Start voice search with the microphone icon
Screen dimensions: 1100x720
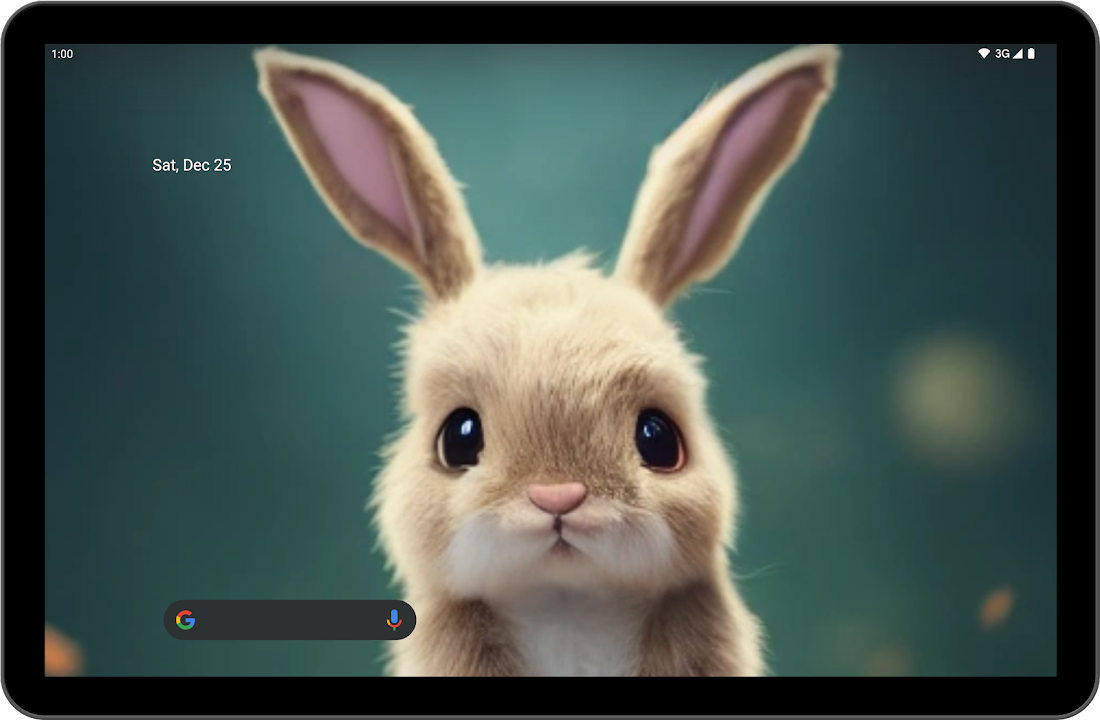click(x=394, y=620)
